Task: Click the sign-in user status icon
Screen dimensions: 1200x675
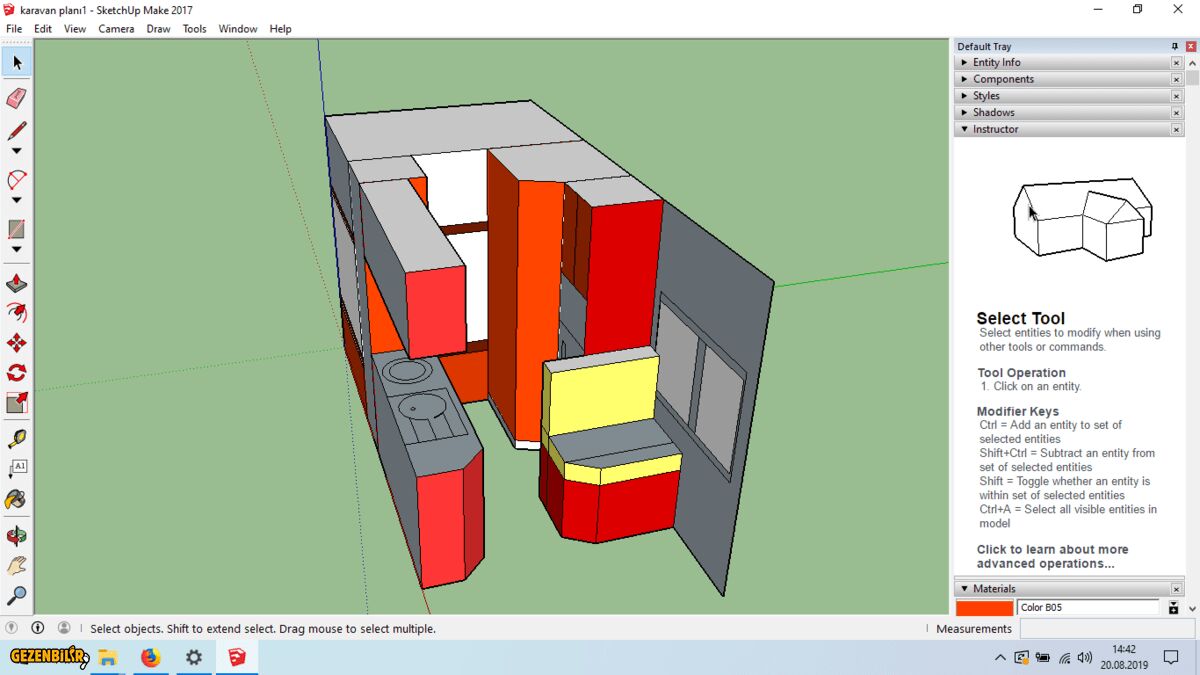Action: tap(64, 628)
